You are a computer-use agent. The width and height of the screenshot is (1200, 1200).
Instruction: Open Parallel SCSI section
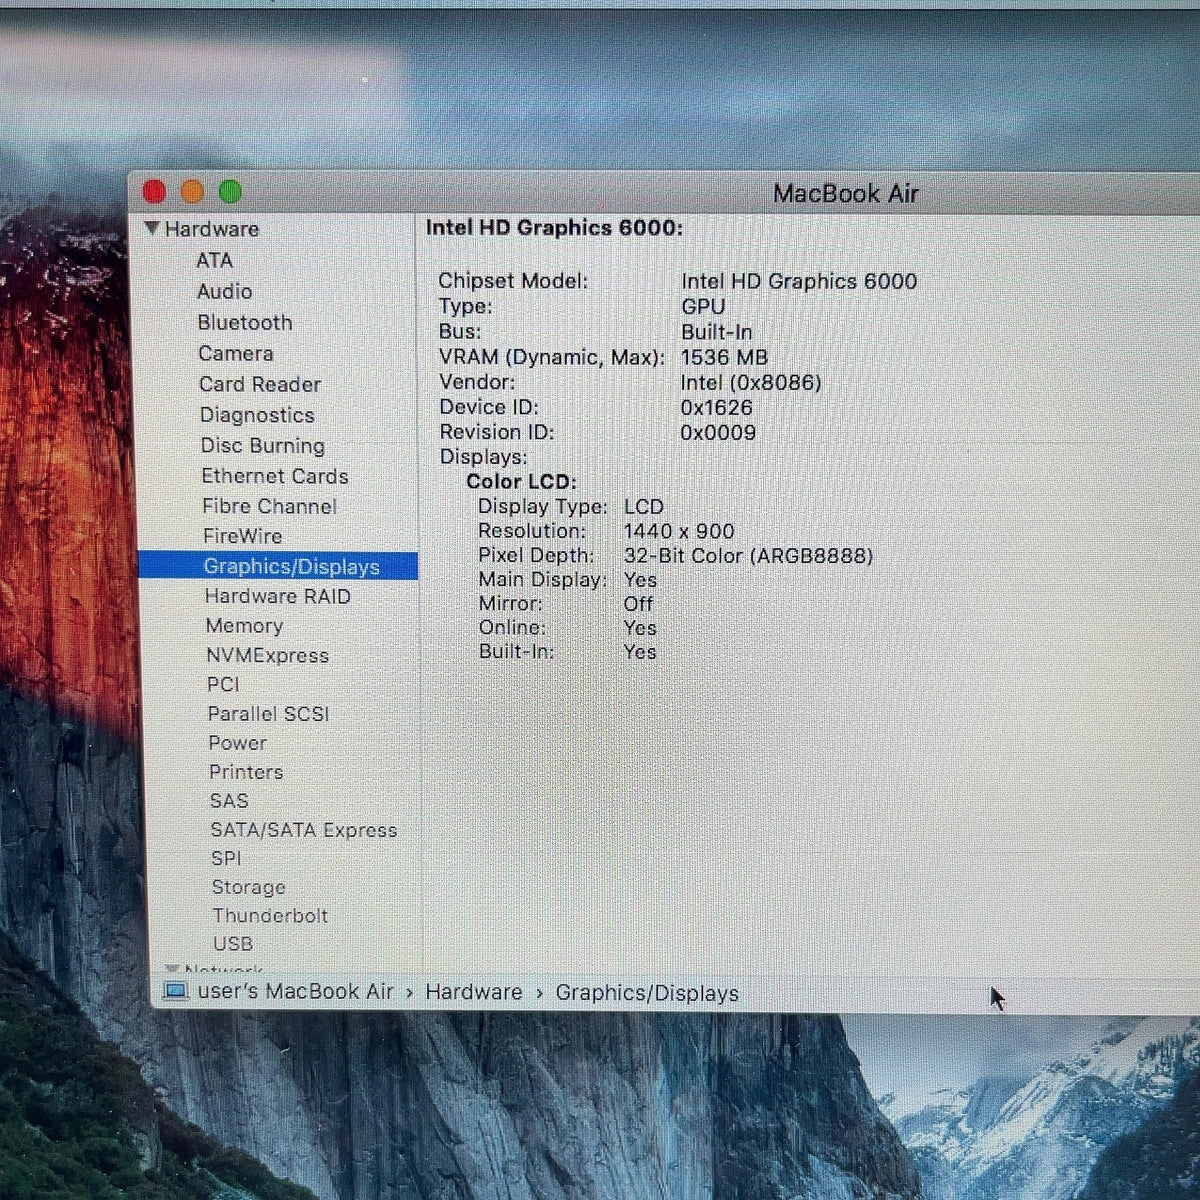point(268,714)
